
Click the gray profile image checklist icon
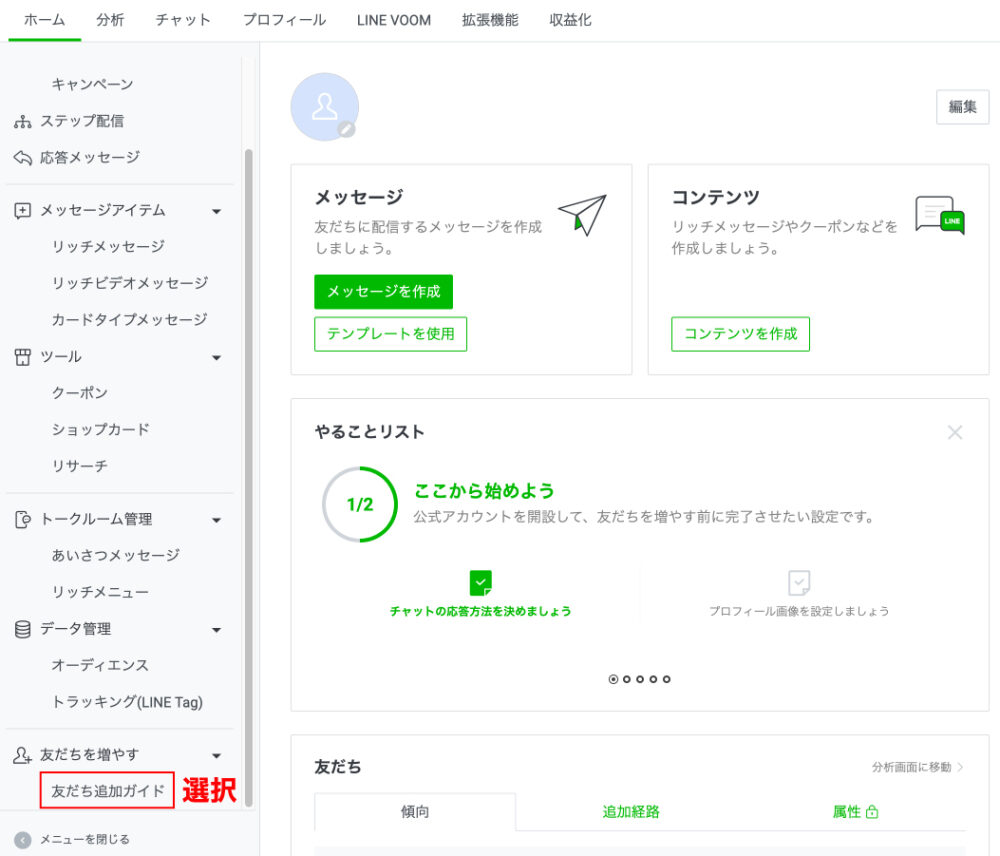[x=798, y=583]
